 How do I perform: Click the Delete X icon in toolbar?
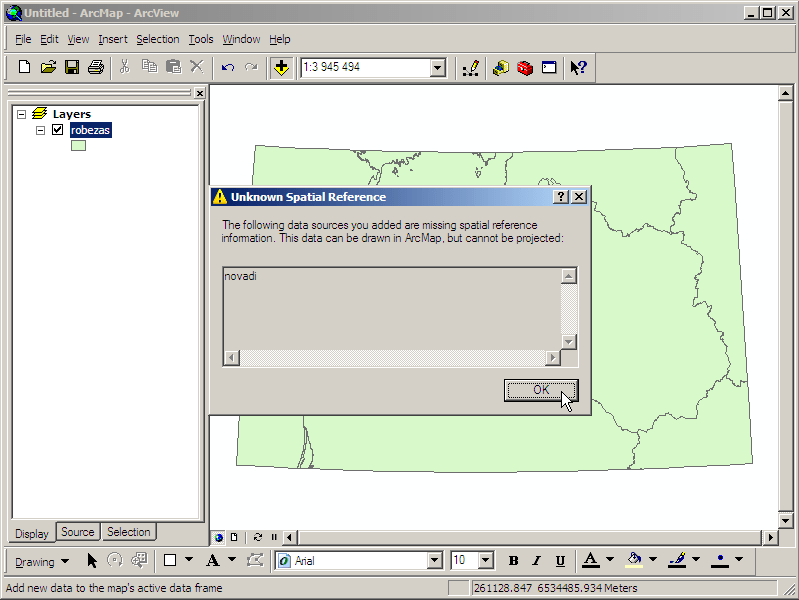tap(197, 67)
